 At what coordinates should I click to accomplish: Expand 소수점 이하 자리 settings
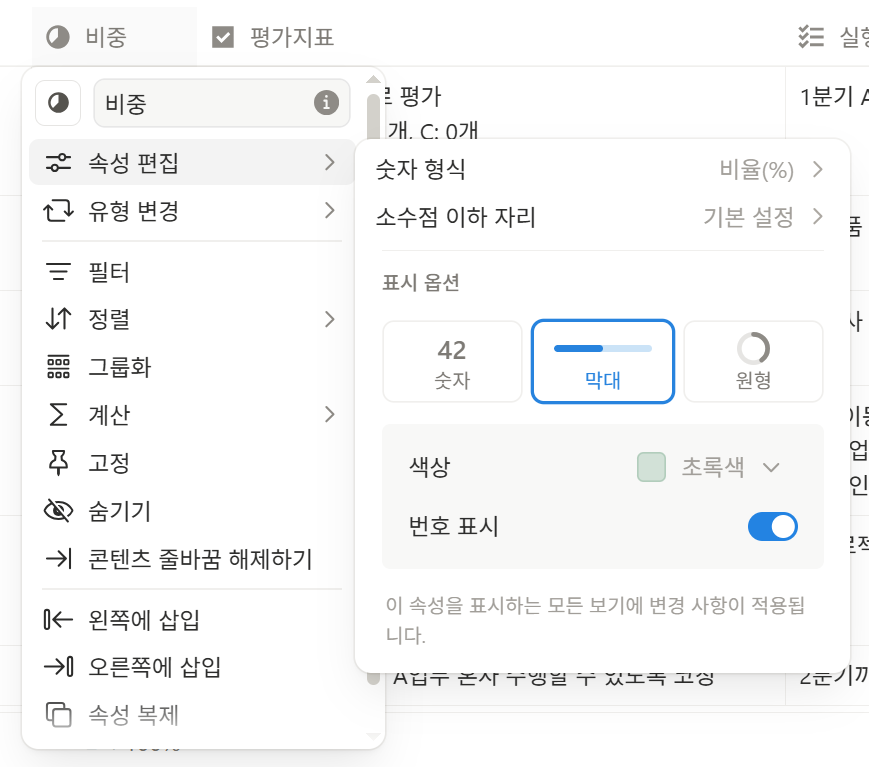click(818, 218)
